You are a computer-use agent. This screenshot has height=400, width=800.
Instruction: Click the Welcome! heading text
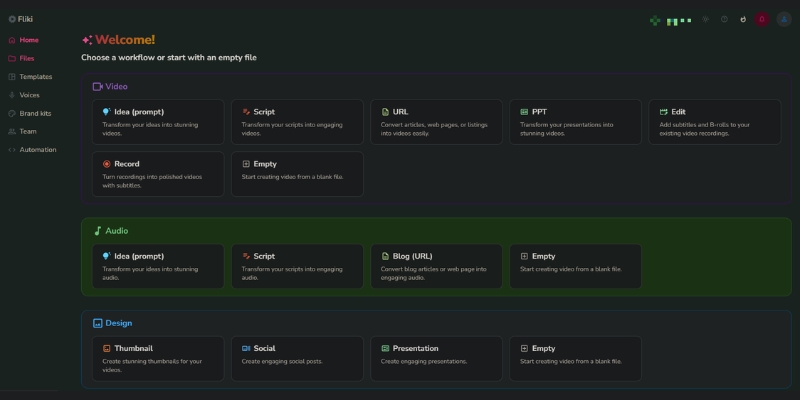(125, 40)
